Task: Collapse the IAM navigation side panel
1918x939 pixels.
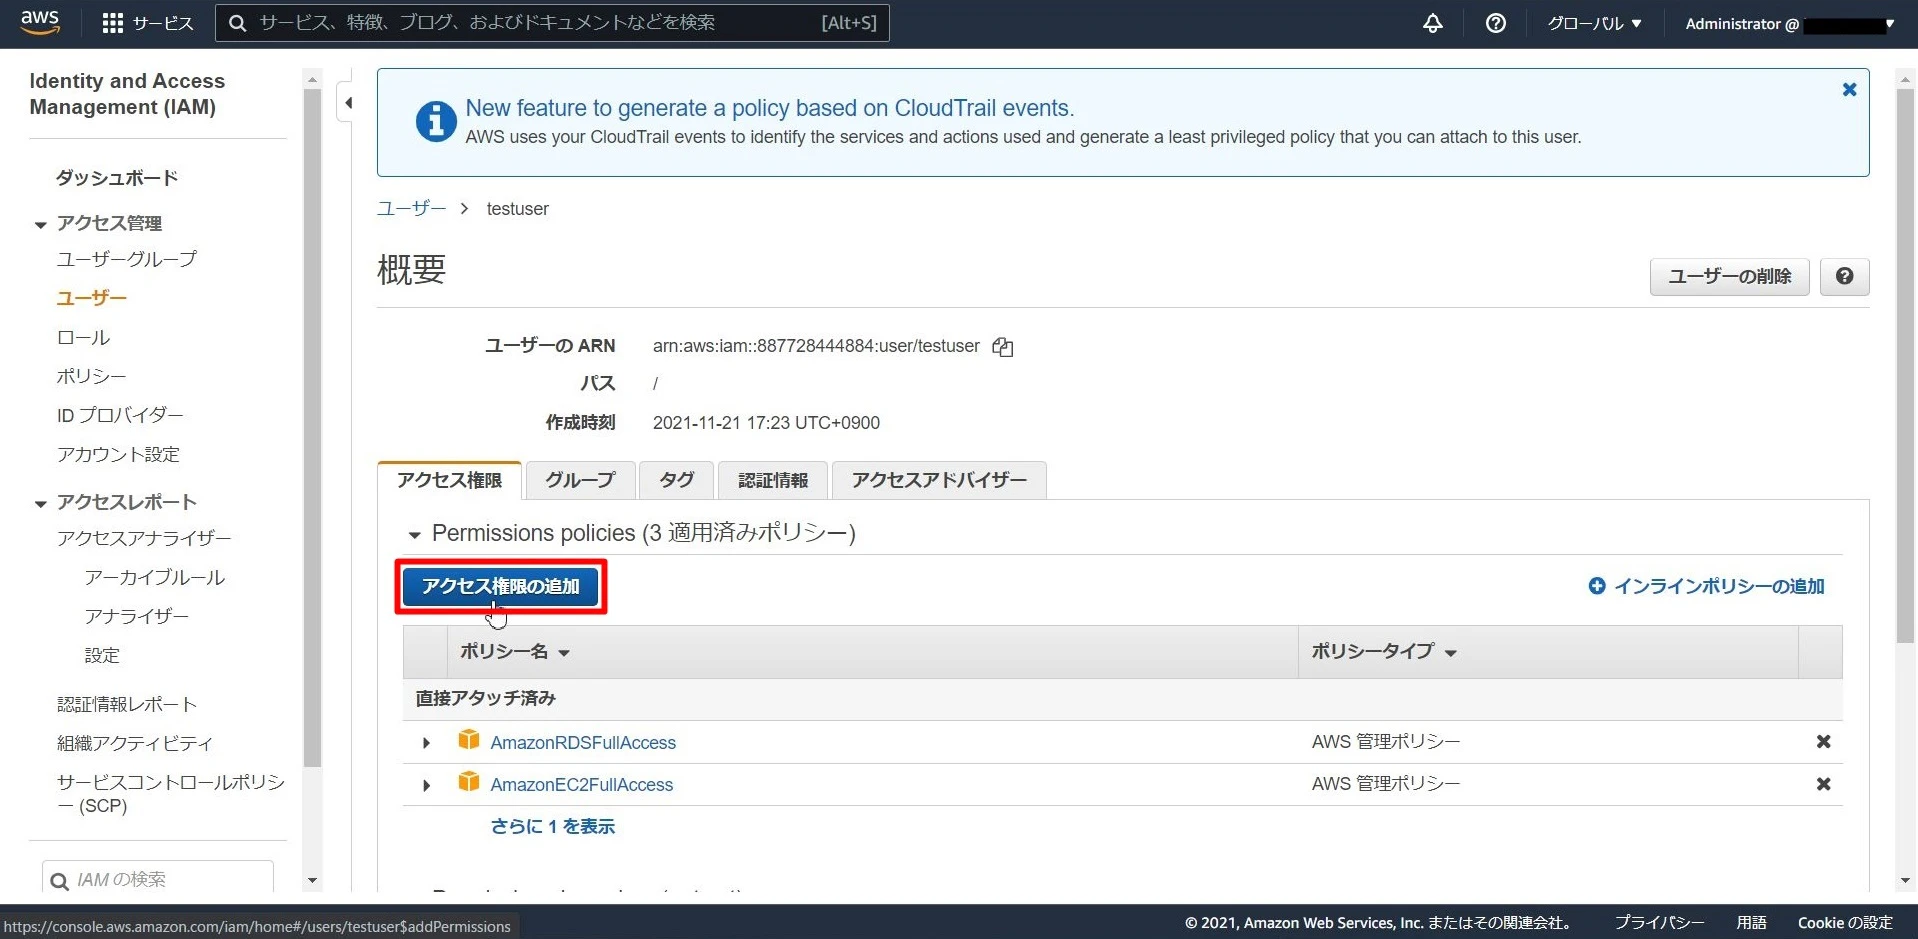Action: (x=347, y=103)
